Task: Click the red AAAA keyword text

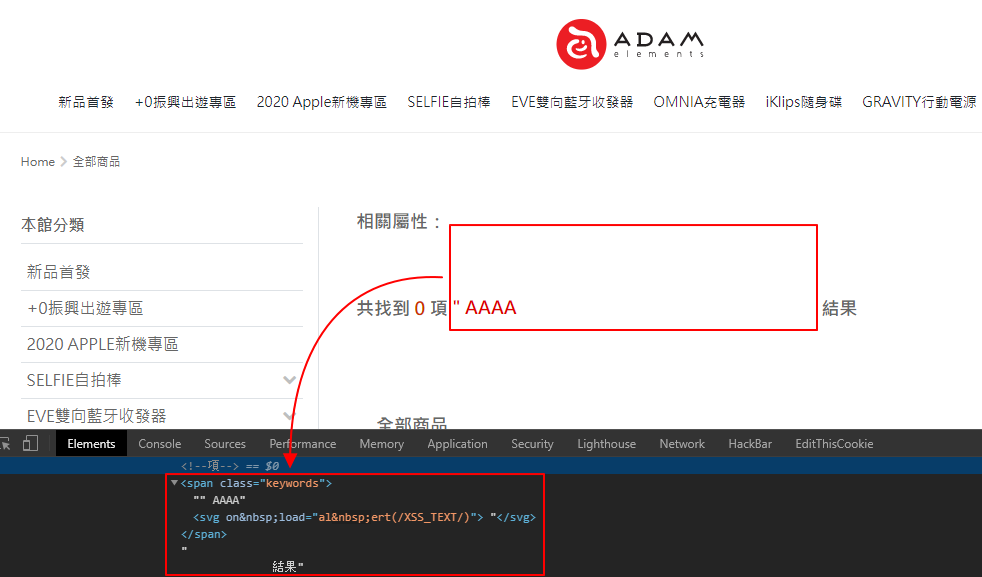Action: [490, 308]
